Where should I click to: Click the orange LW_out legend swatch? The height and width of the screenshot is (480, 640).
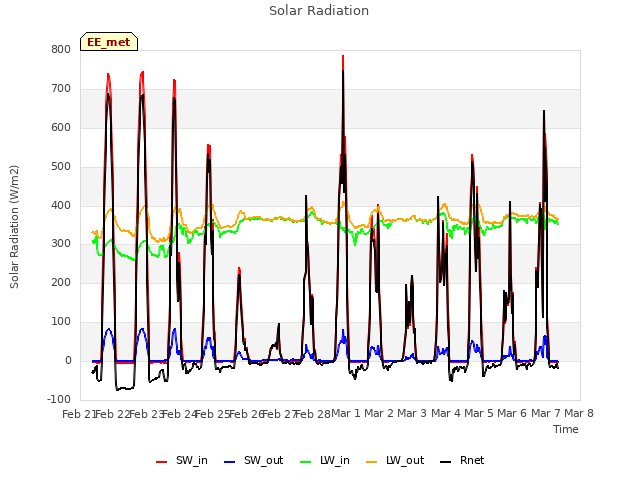[x=372, y=462]
